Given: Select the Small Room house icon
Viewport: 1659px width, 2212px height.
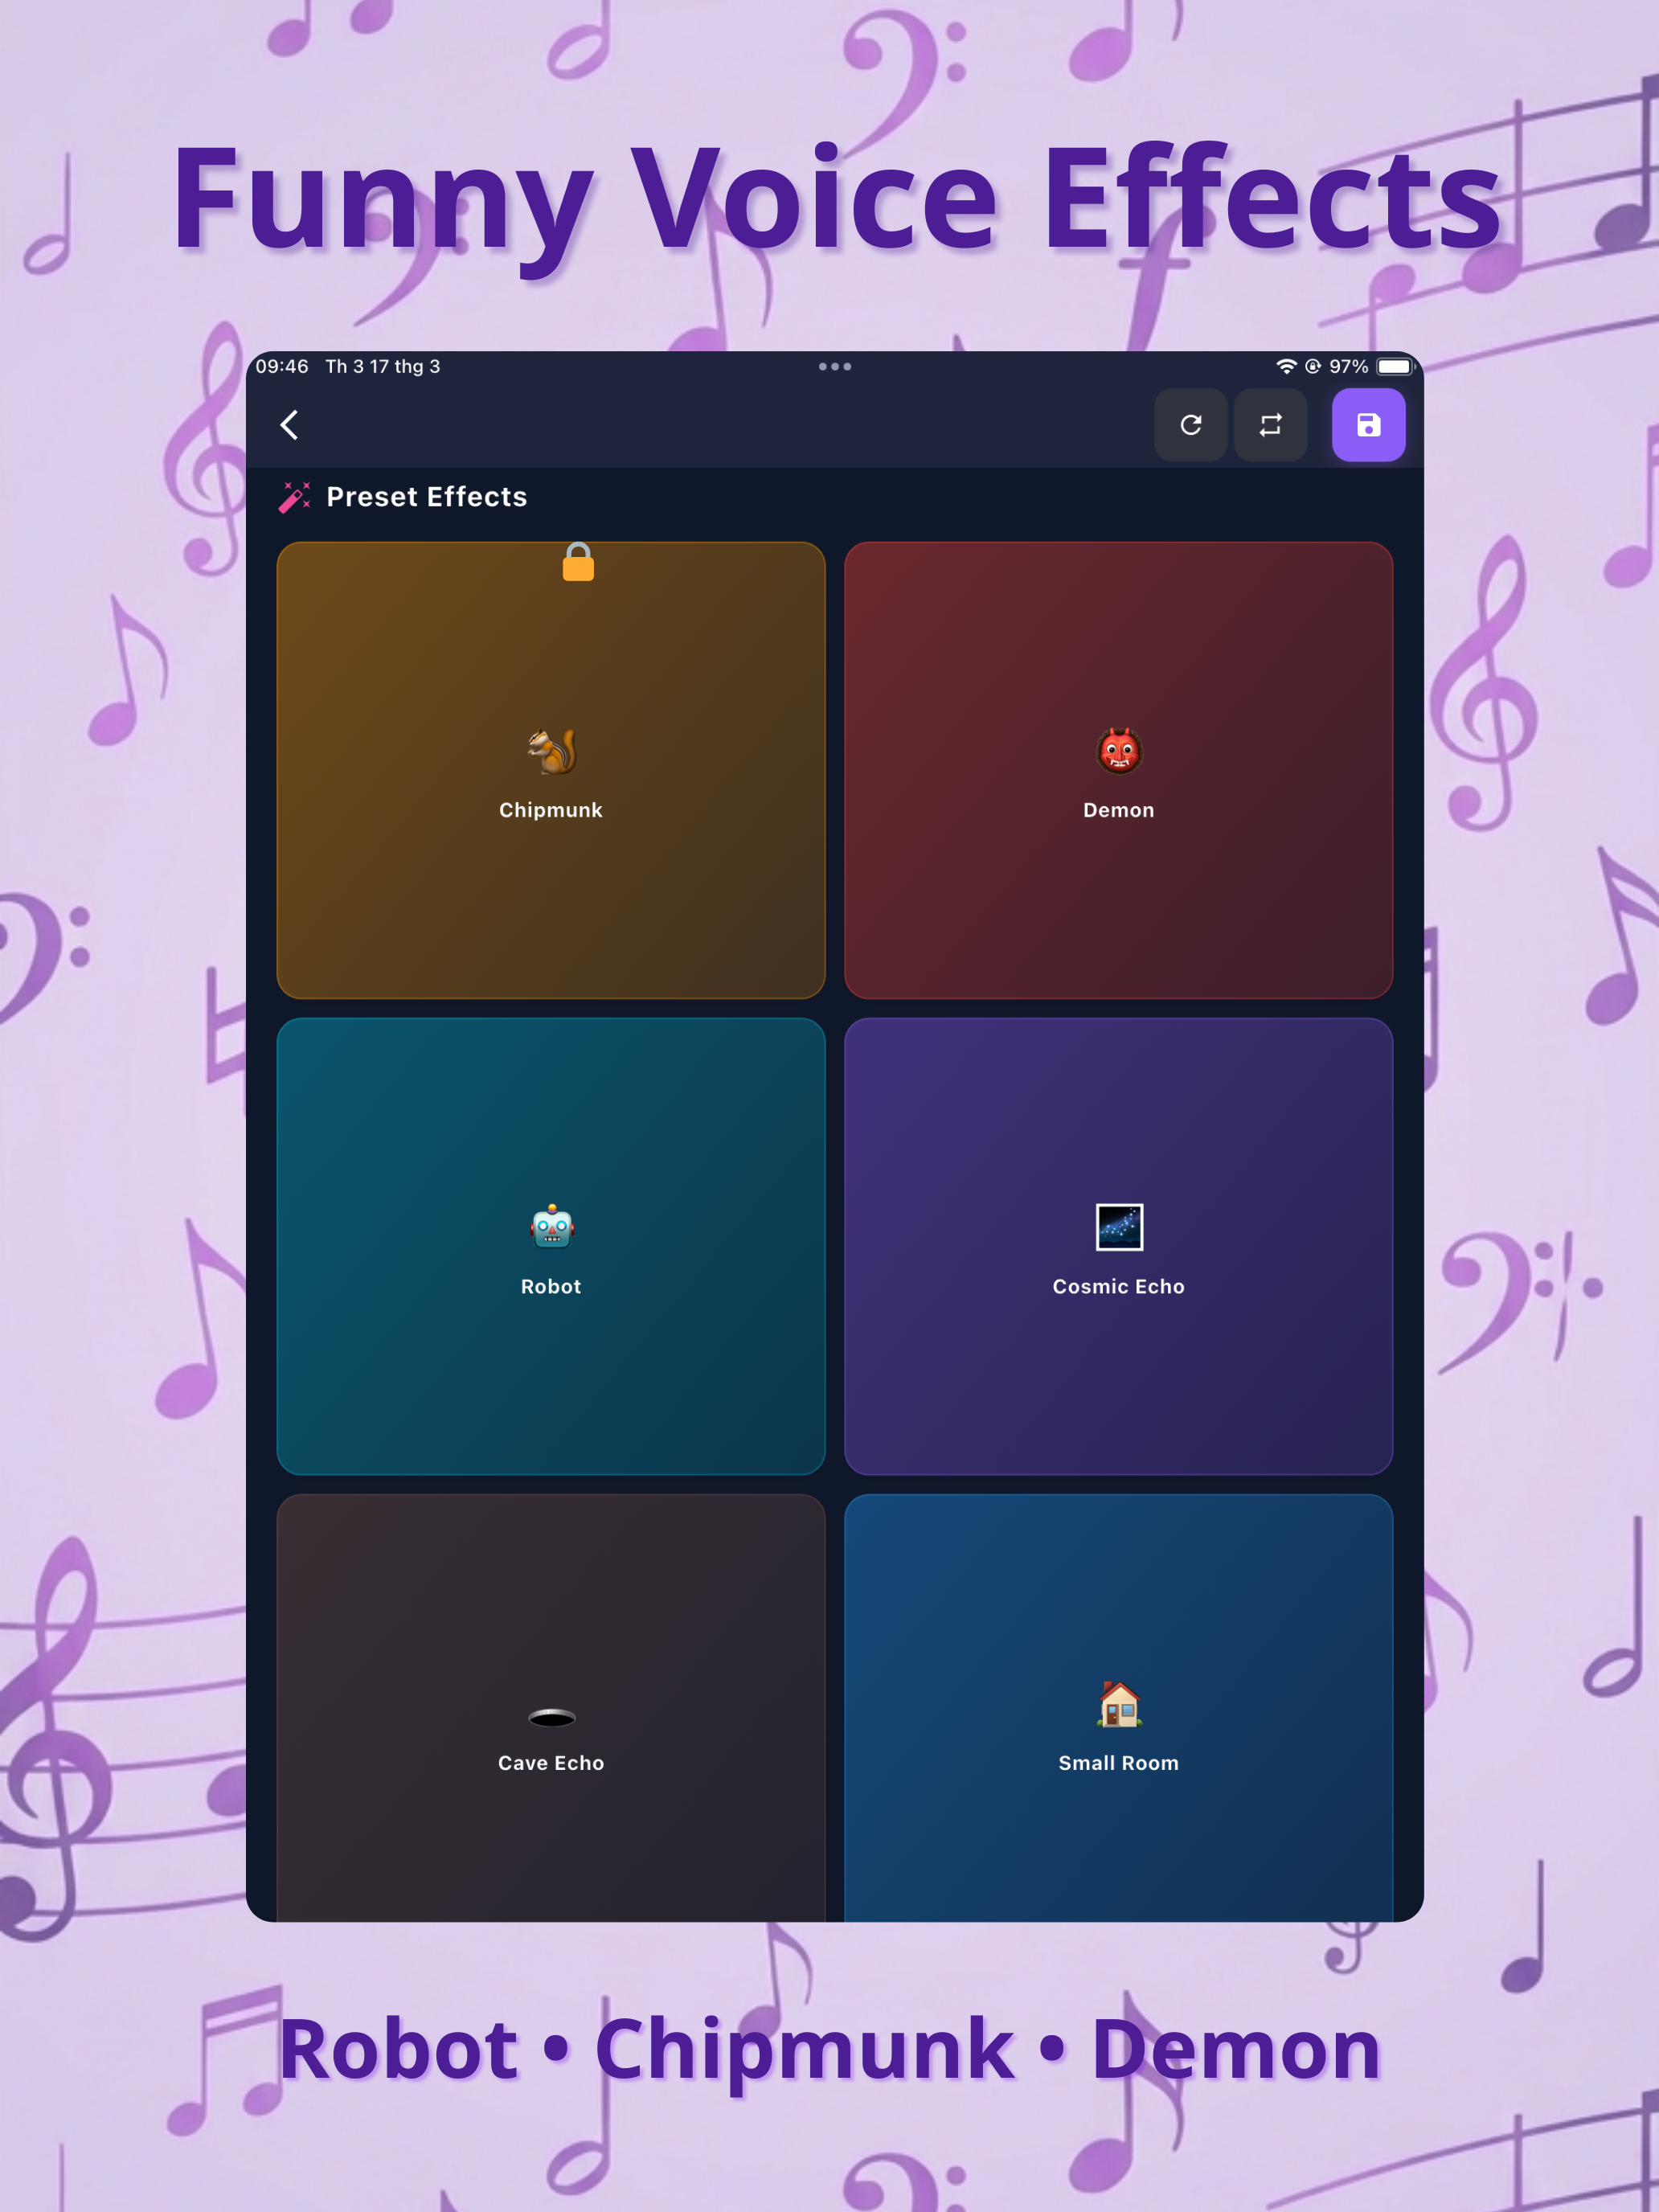Looking at the screenshot, I should point(1119,1704).
